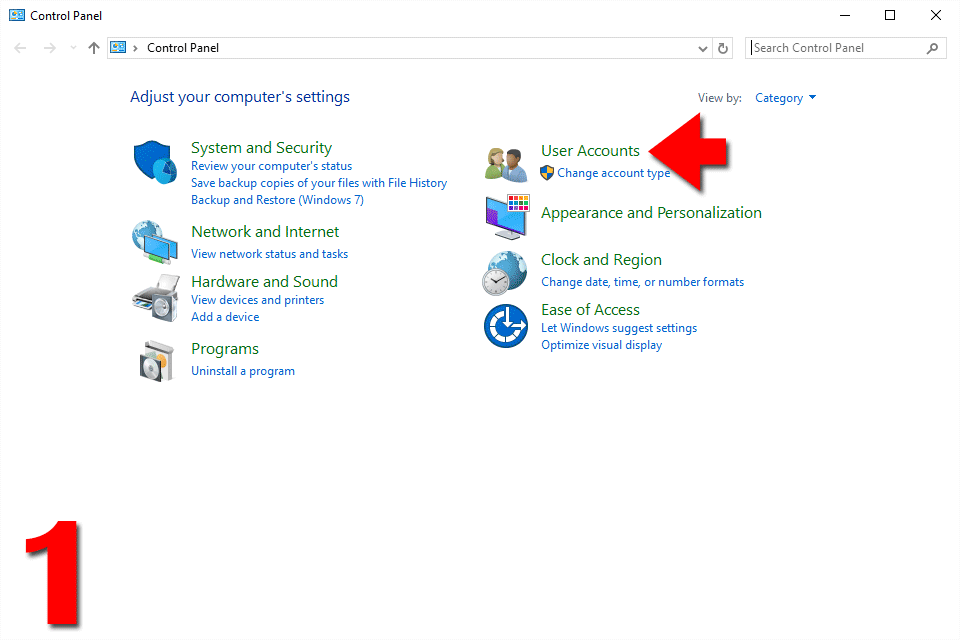
Task: Click the Up arrow navigation button
Action: (94, 48)
